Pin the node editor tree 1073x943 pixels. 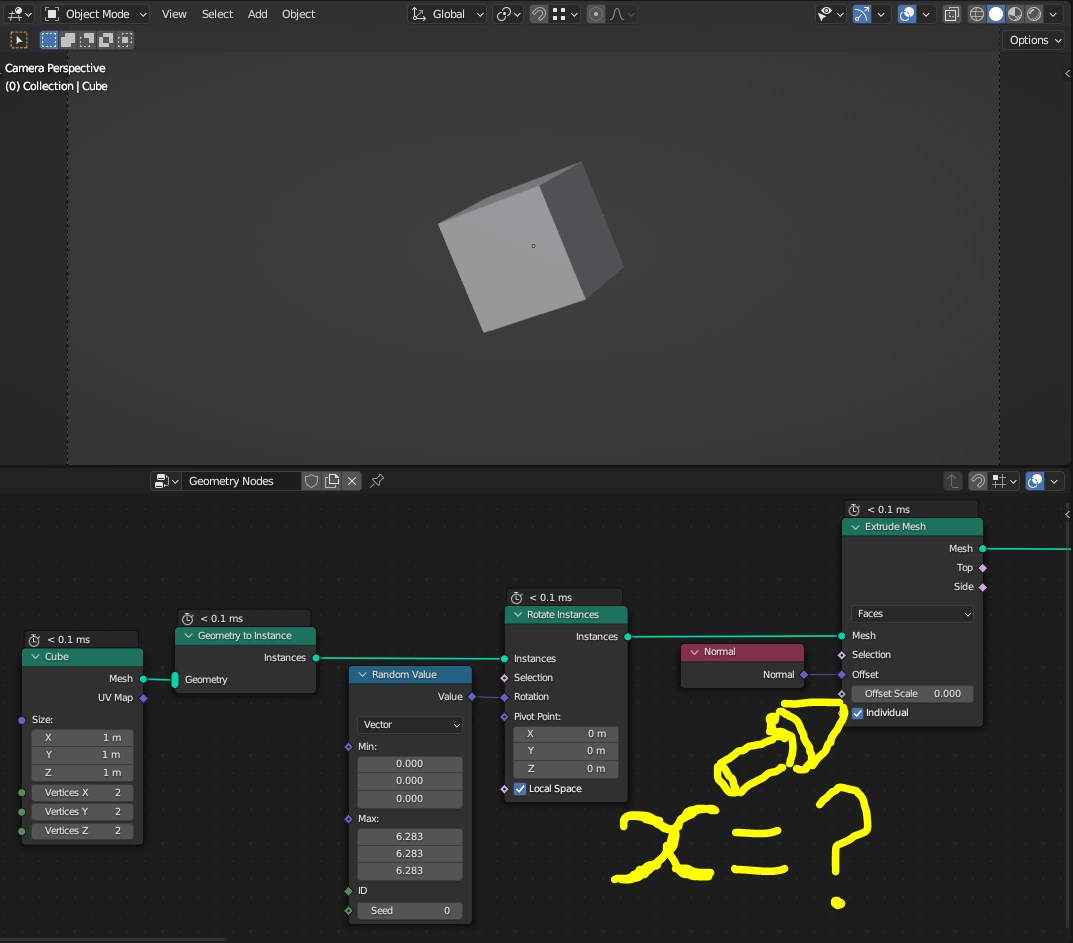point(377,481)
